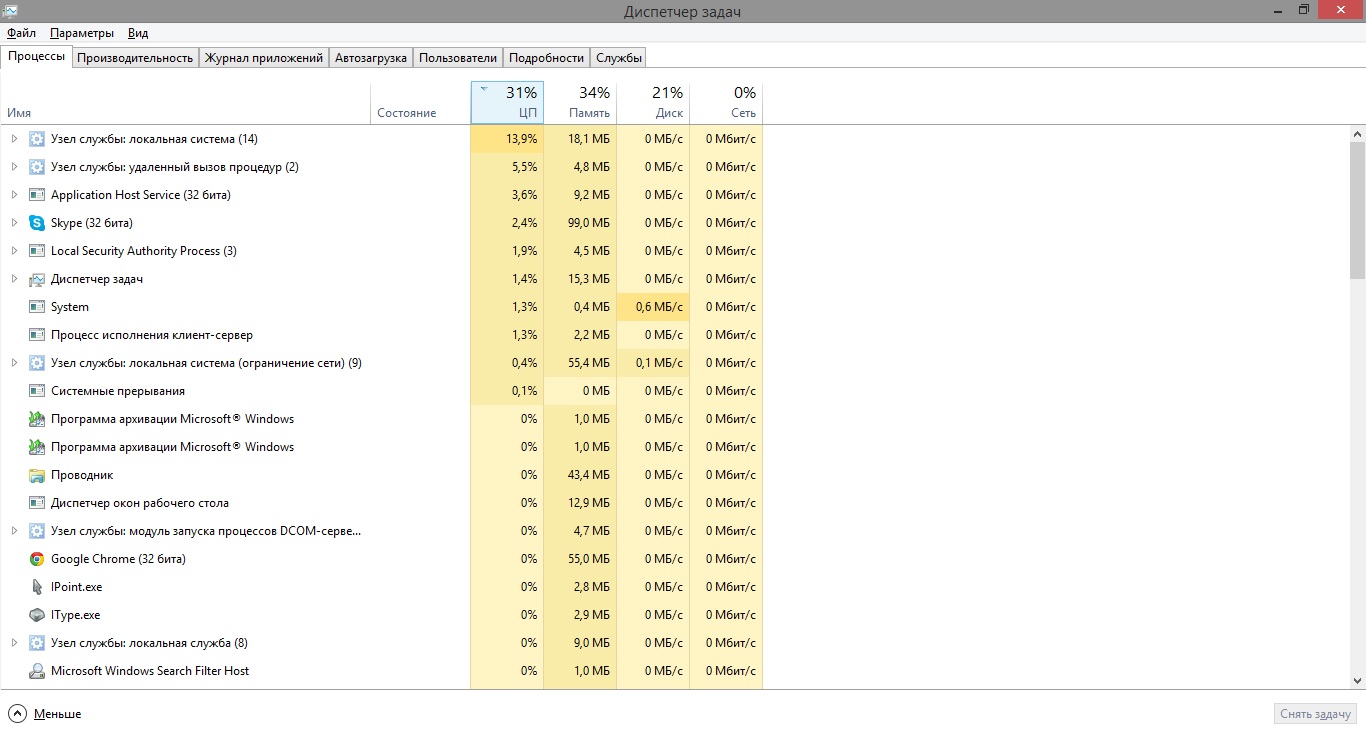1366x738 pixels.
Task: Click the System process icon
Action: pyautogui.click(x=37, y=307)
